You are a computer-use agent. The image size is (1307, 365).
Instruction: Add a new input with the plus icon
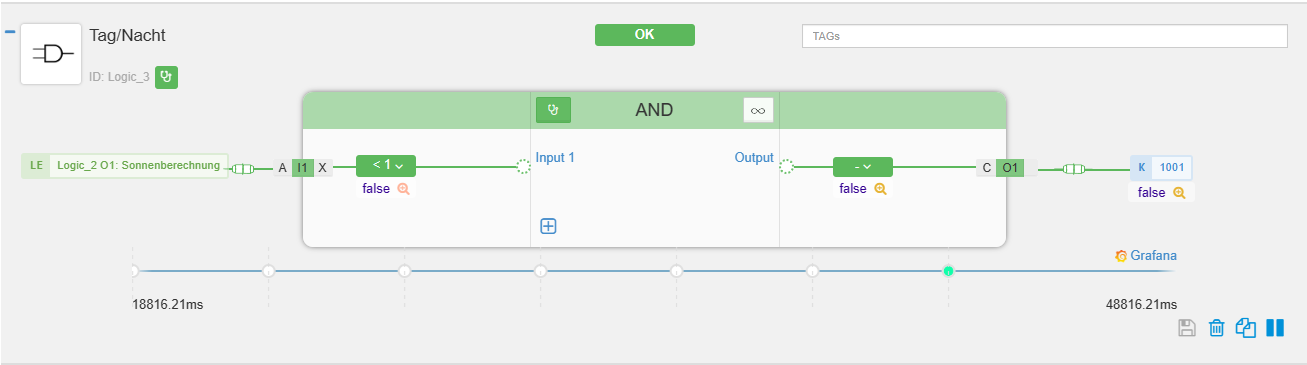(548, 226)
